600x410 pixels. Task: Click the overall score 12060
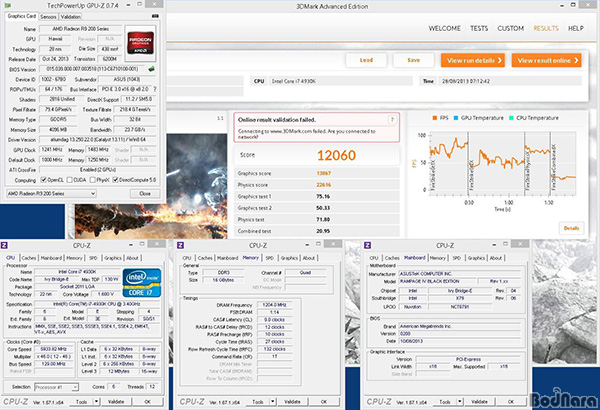[x=336, y=155]
